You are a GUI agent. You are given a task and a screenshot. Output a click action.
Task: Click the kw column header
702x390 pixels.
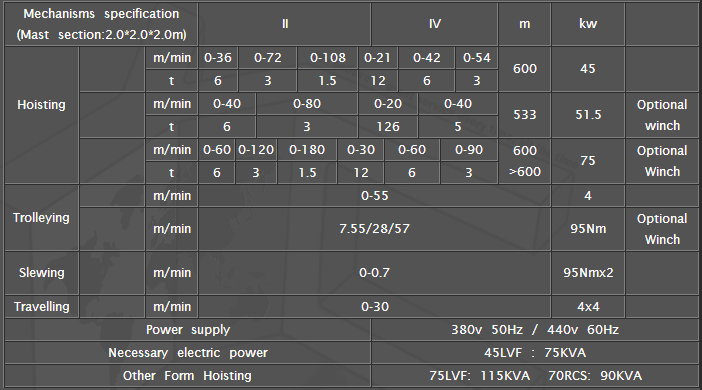coord(588,24)
